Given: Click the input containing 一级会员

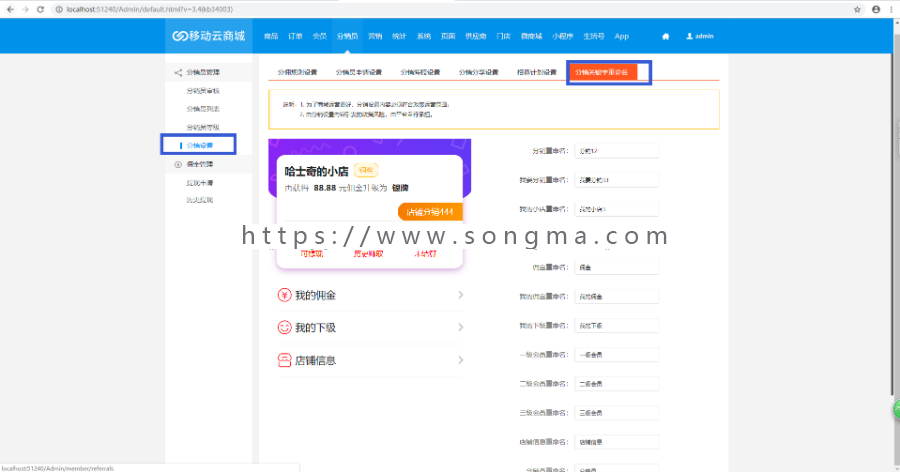Looking at the screenshot, I should pyautogui.click(x=616, y=355).
